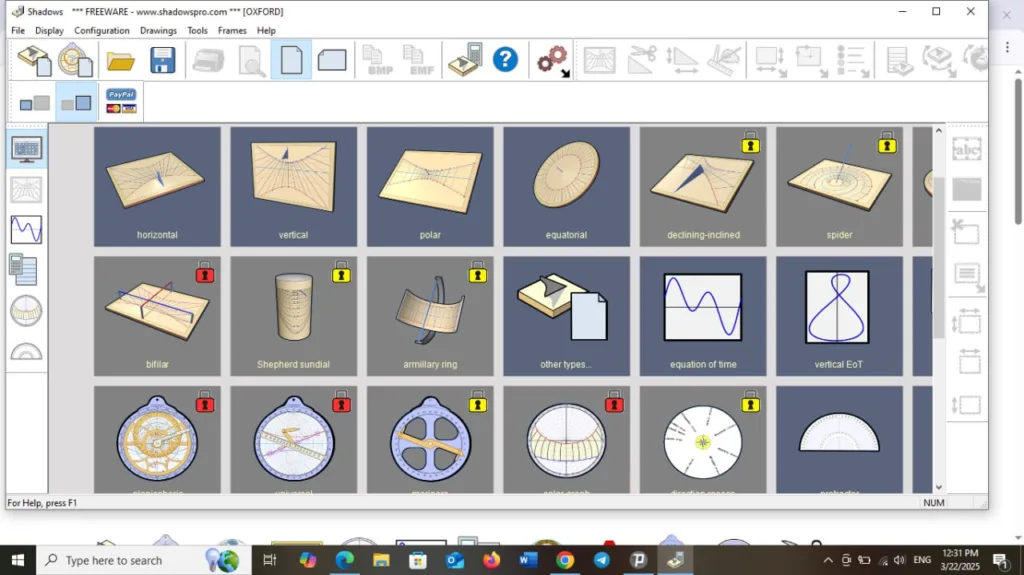This screenshot has width=1024, height=575.
Task: Open the File menu
Action: click(x=18, y=31)
